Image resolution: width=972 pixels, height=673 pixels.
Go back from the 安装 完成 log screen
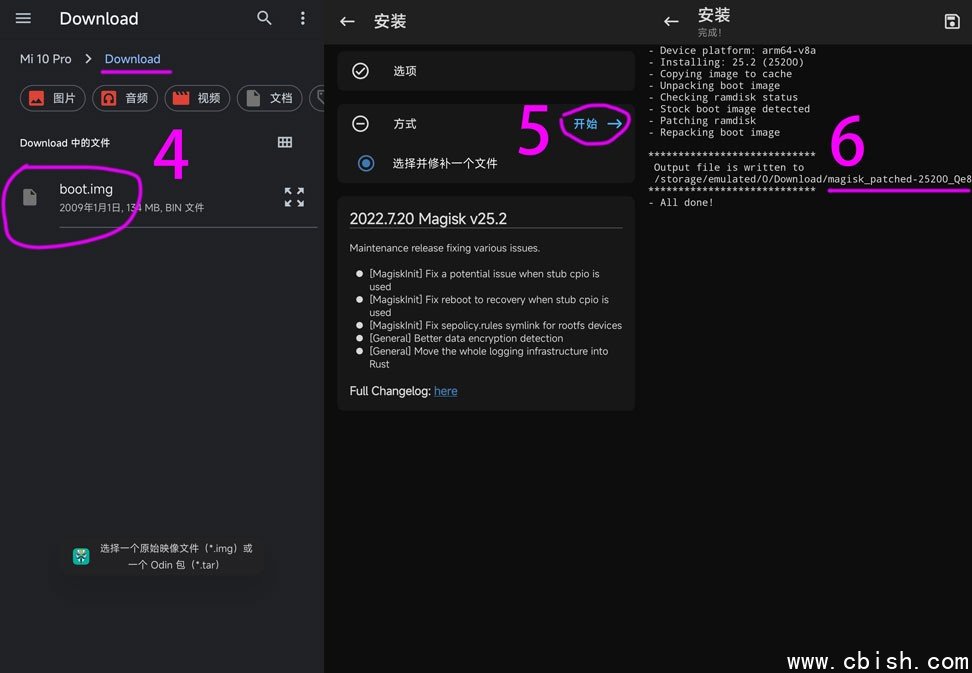tap(671, 22)
